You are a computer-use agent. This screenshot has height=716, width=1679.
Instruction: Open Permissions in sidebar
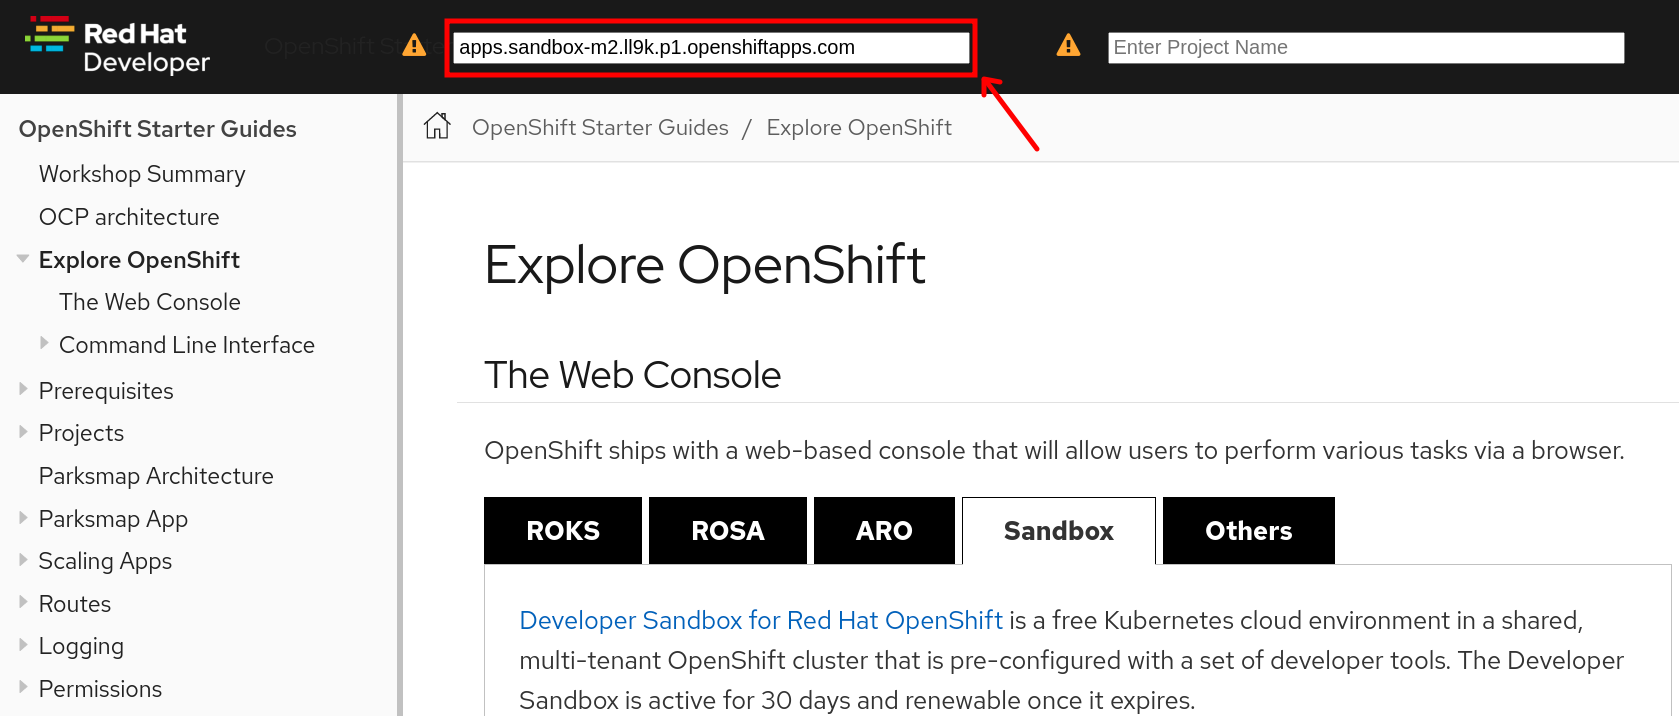pyautogui.click(x=100, y=689)
